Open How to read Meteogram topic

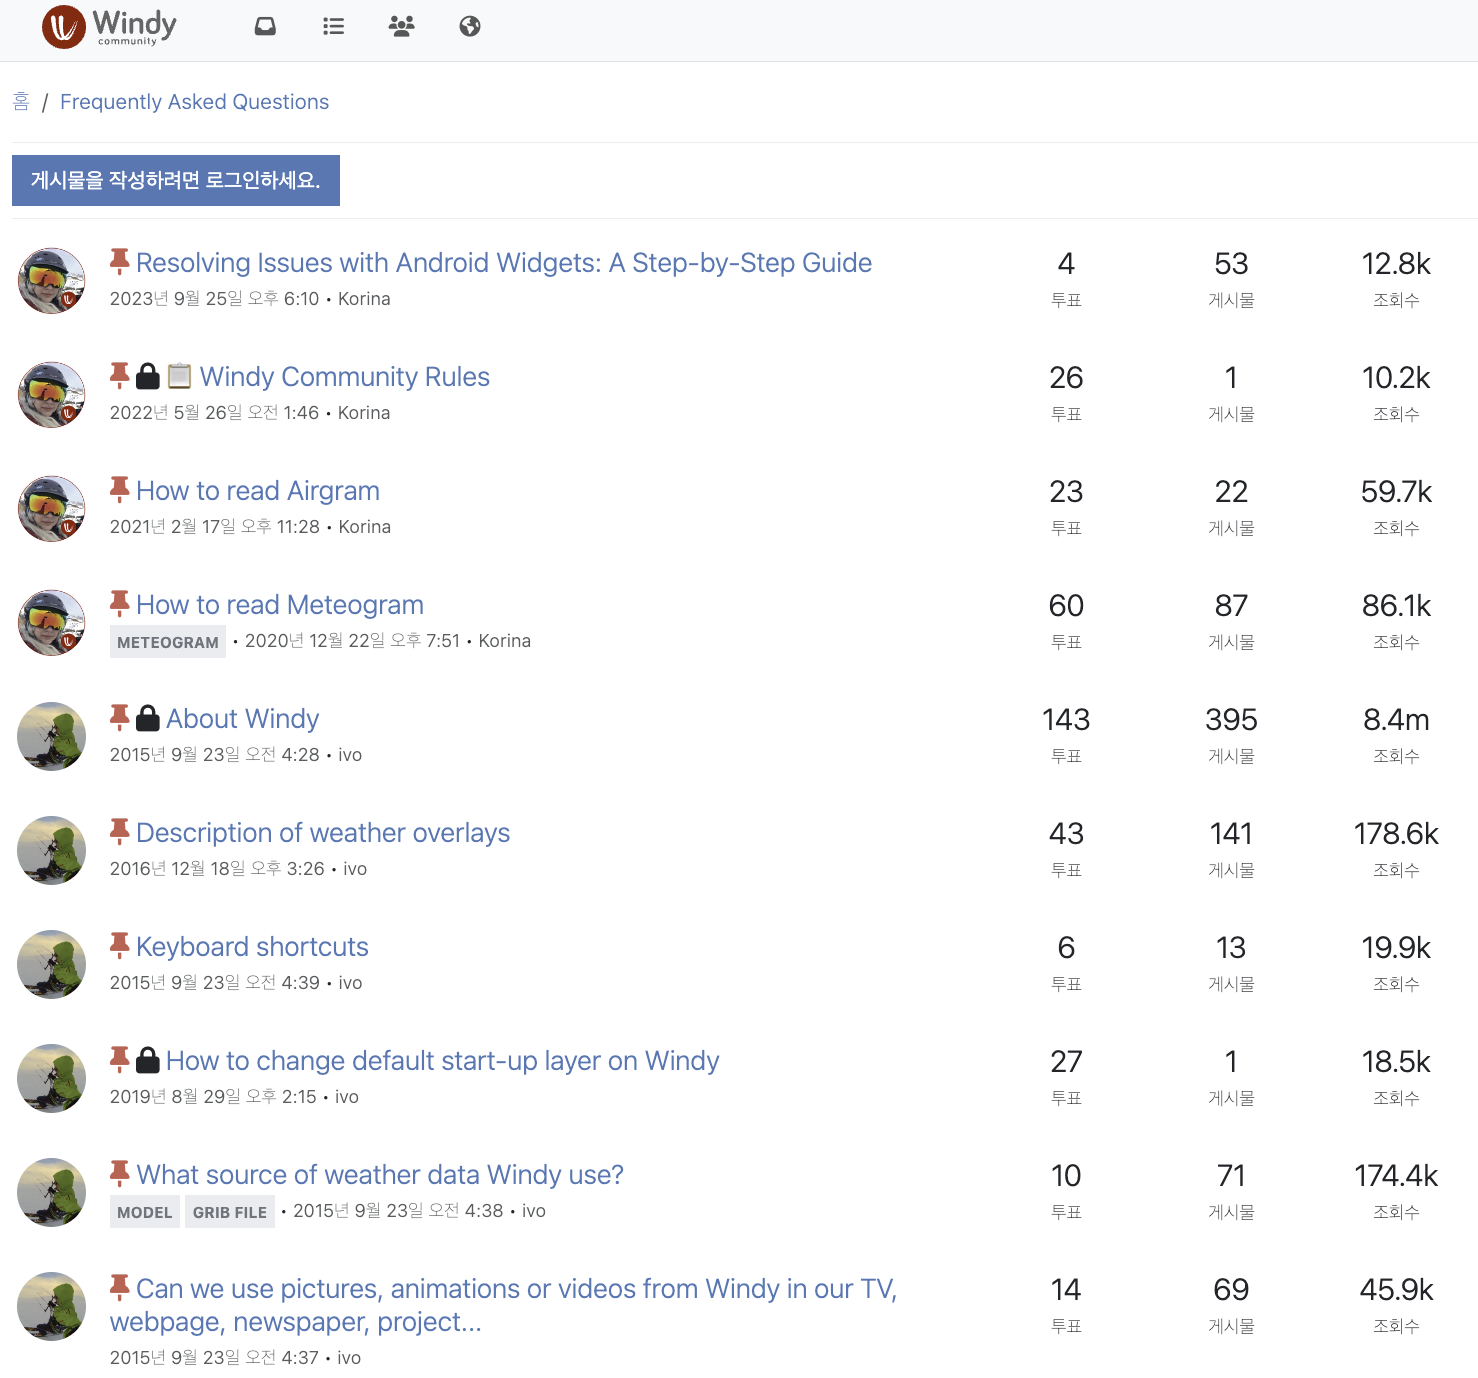[280, 605]
